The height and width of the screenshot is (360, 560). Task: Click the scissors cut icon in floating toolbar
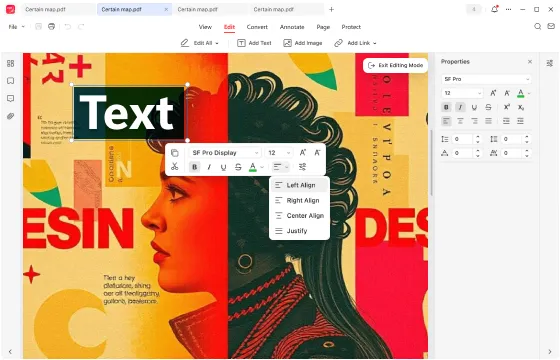(x=174, y=166)
